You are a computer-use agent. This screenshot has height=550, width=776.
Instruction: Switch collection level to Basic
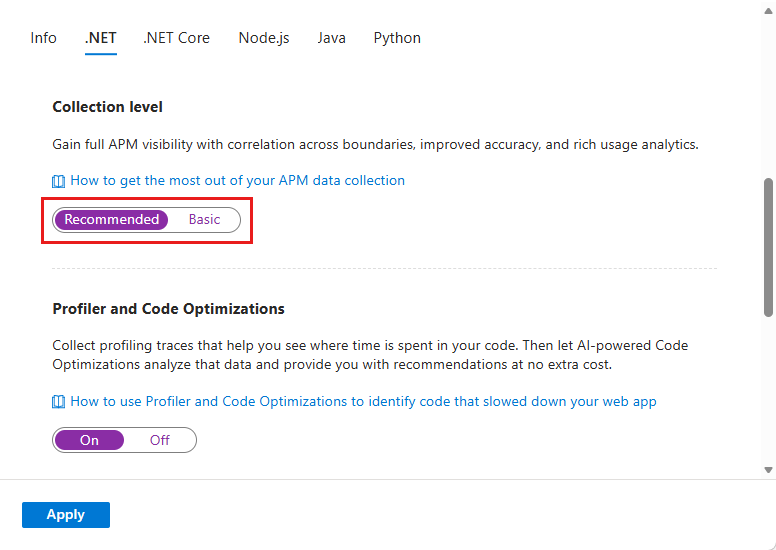204,220
